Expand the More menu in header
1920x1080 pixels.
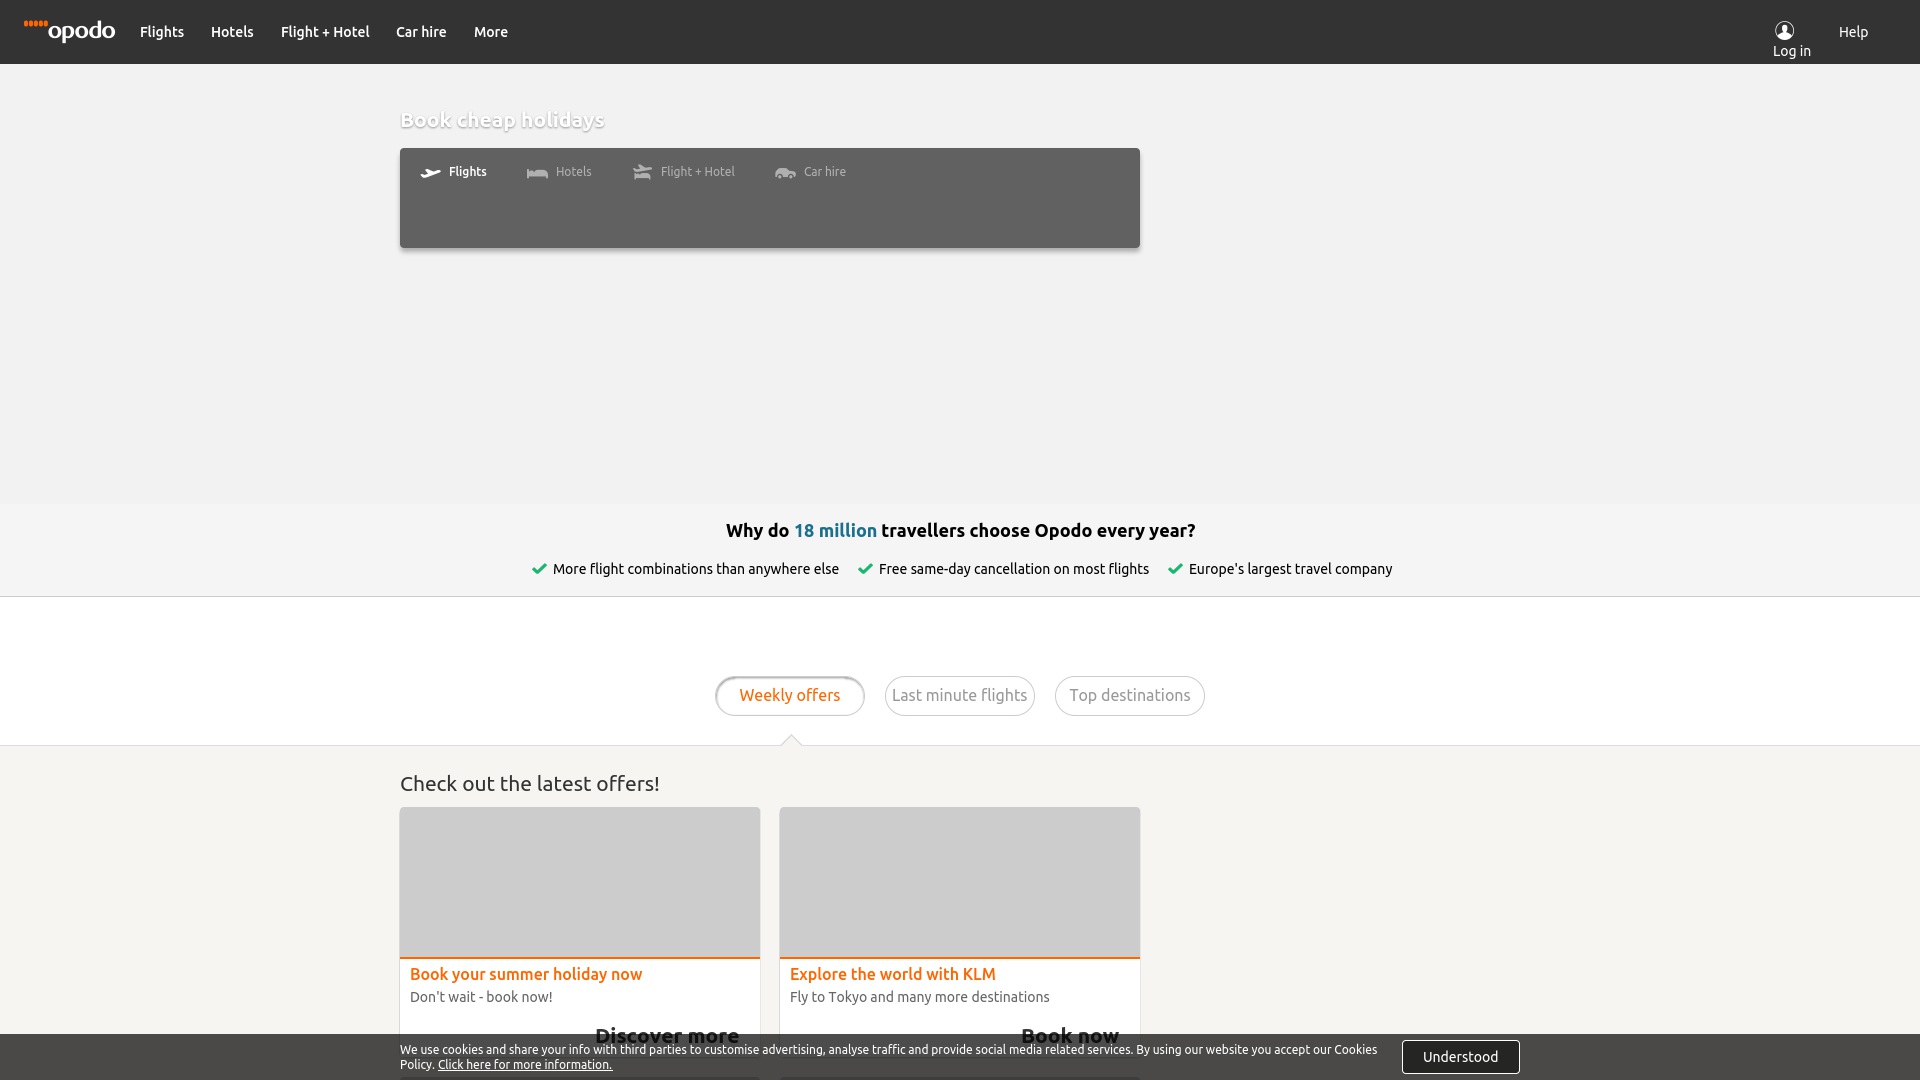491,32
